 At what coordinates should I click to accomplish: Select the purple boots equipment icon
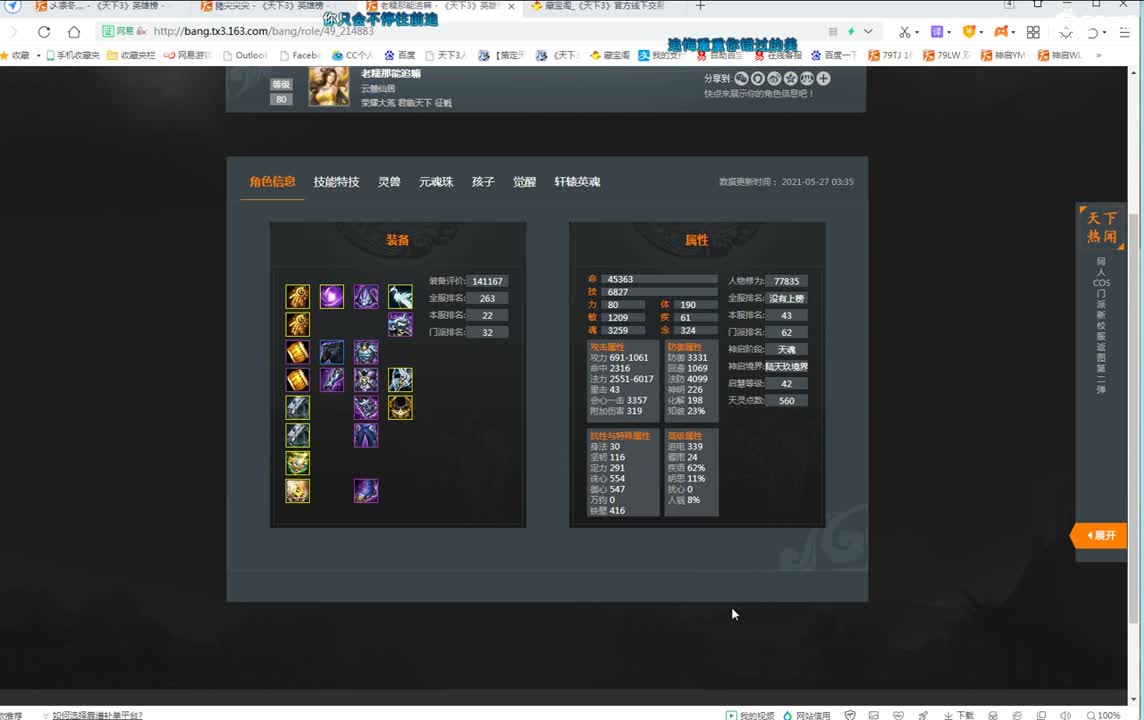366,490
